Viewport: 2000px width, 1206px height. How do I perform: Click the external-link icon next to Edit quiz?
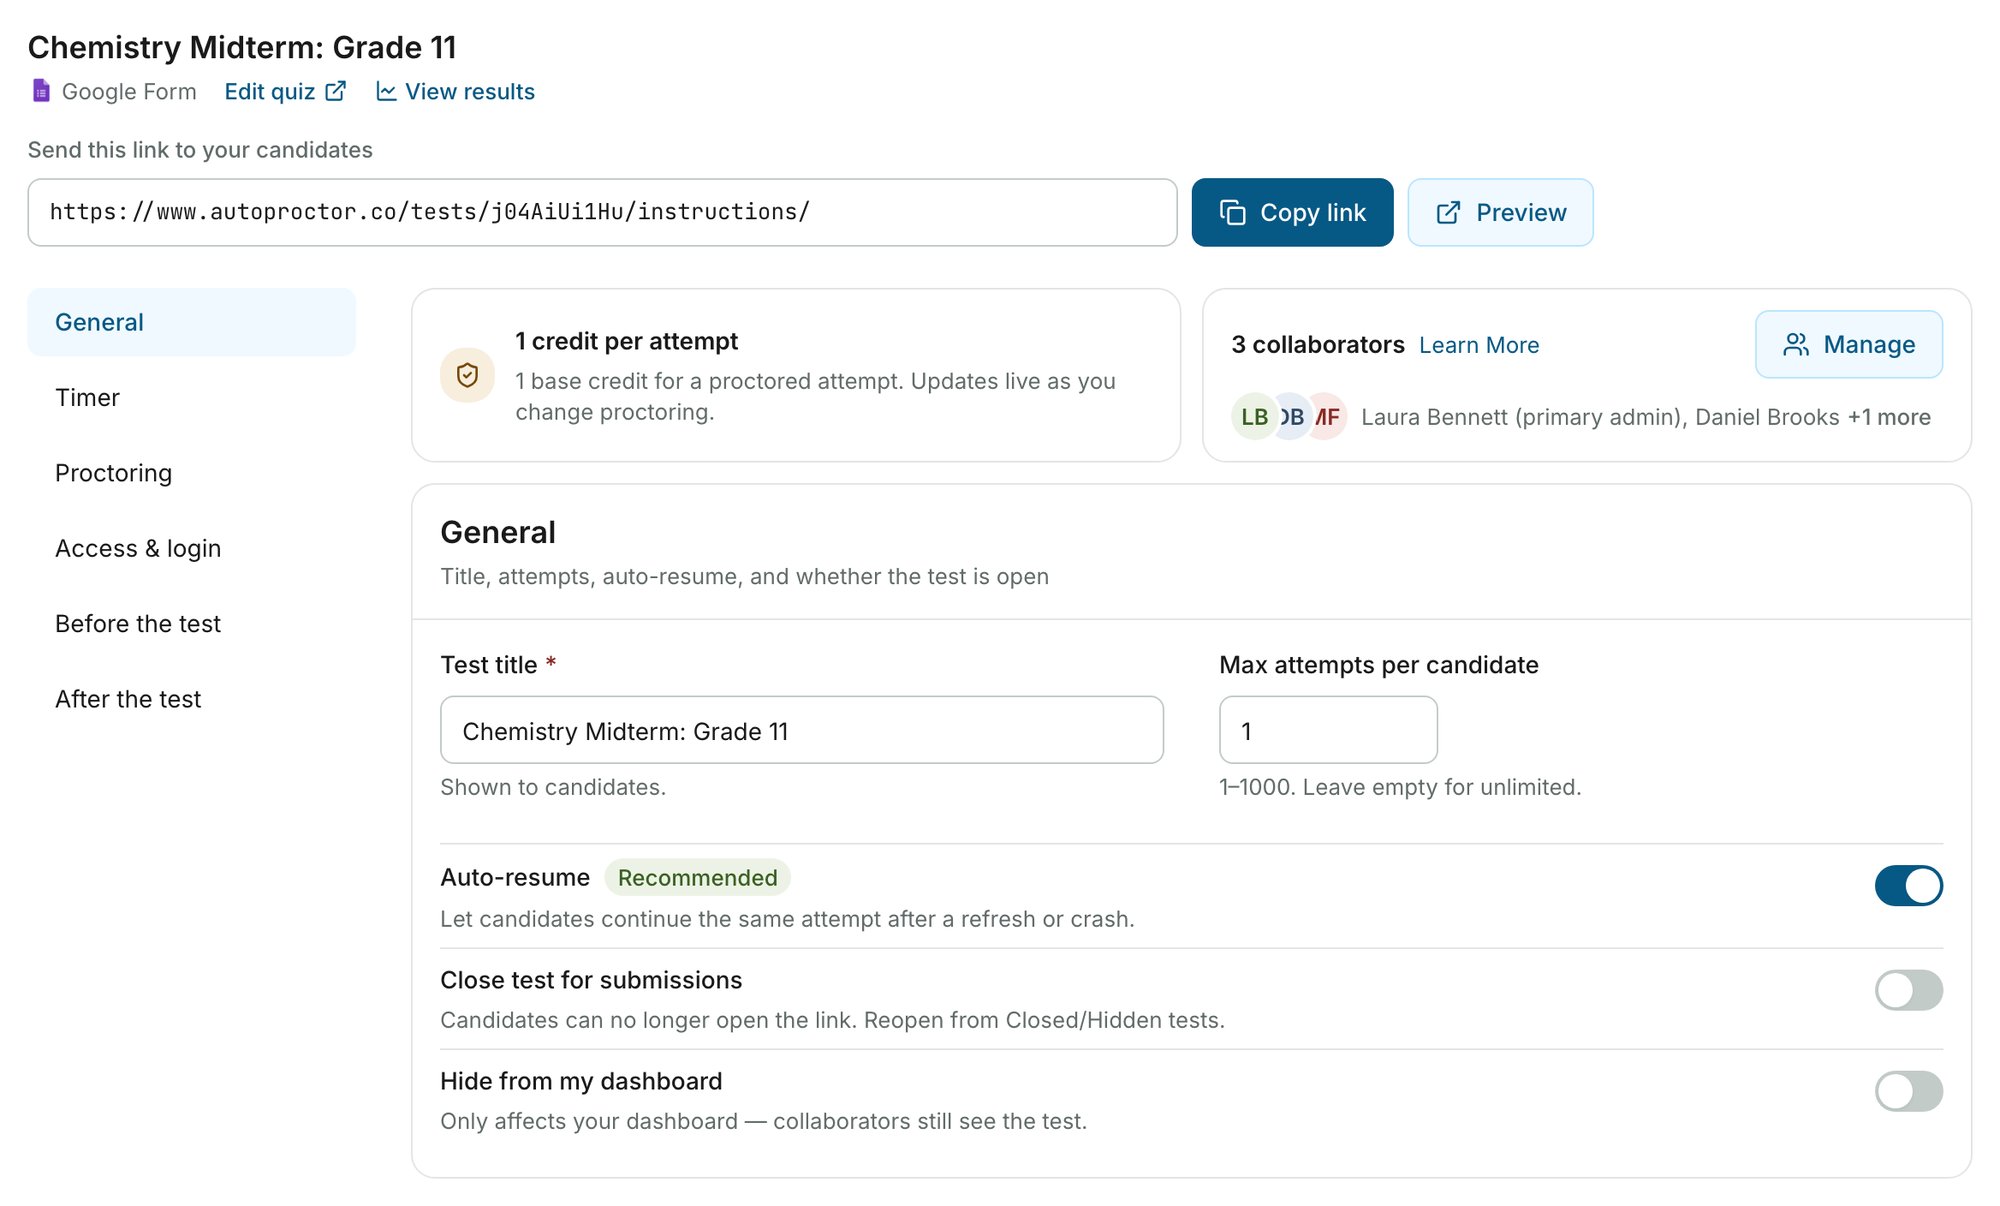pyautogui.click(x=336, y=91)
